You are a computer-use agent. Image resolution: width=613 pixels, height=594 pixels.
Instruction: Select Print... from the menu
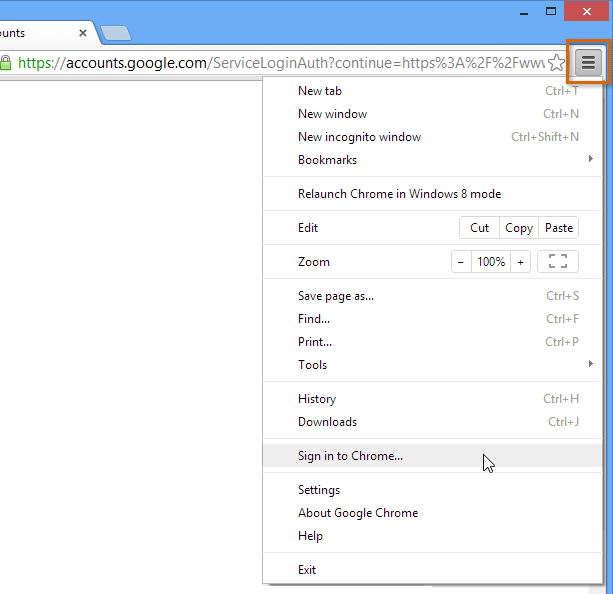click(432, 342)
